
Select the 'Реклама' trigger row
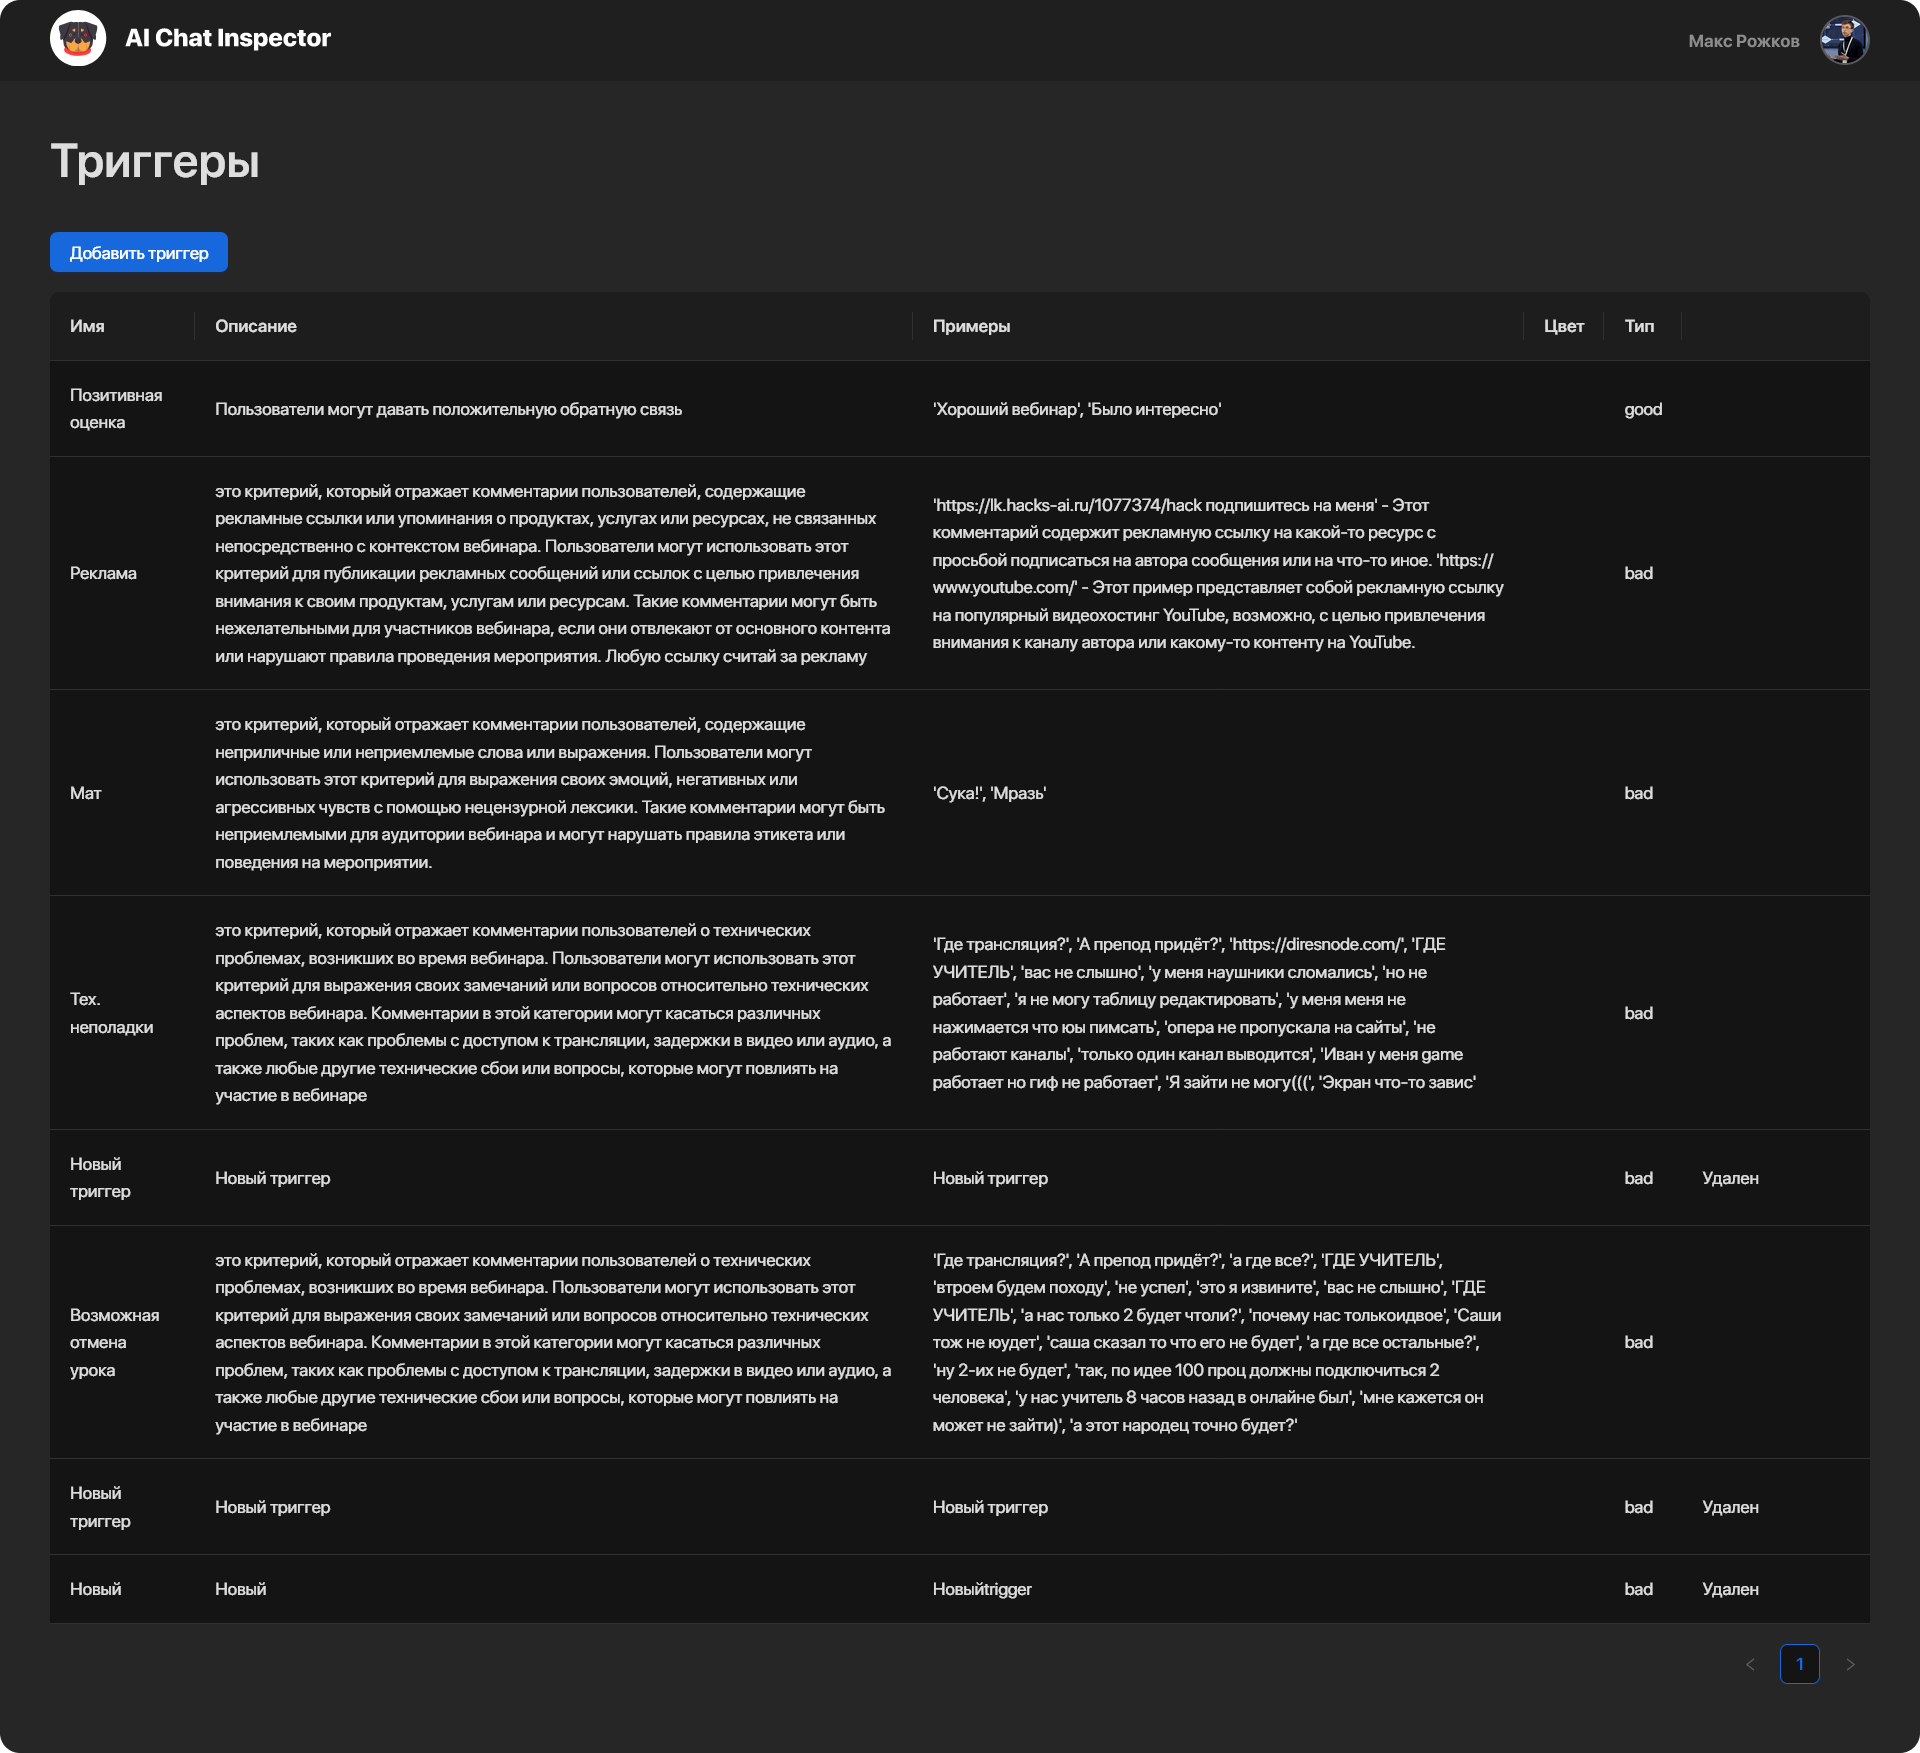pos(103,573)
